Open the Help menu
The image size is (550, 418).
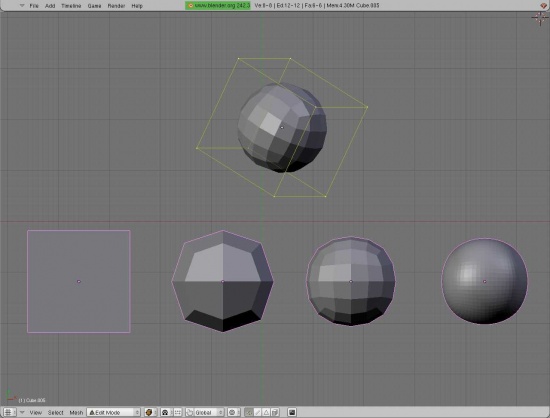point(137,6)
